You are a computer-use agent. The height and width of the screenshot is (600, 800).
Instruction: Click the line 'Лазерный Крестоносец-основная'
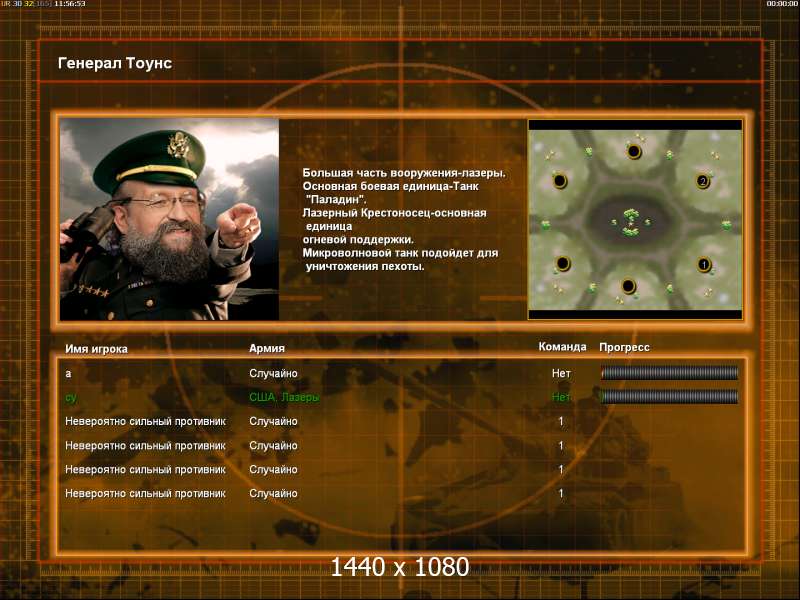coord(394,213)
